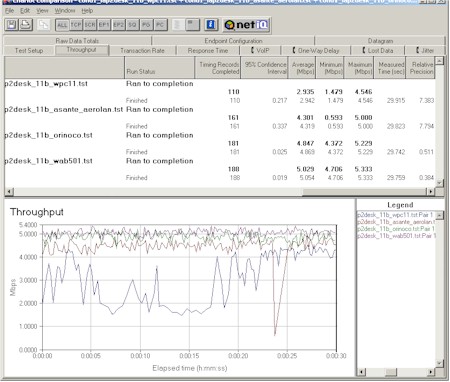
Task: Click the Save (floppy disk) toolbar icon
Action: pyautogui.click(x=11, y=25)
